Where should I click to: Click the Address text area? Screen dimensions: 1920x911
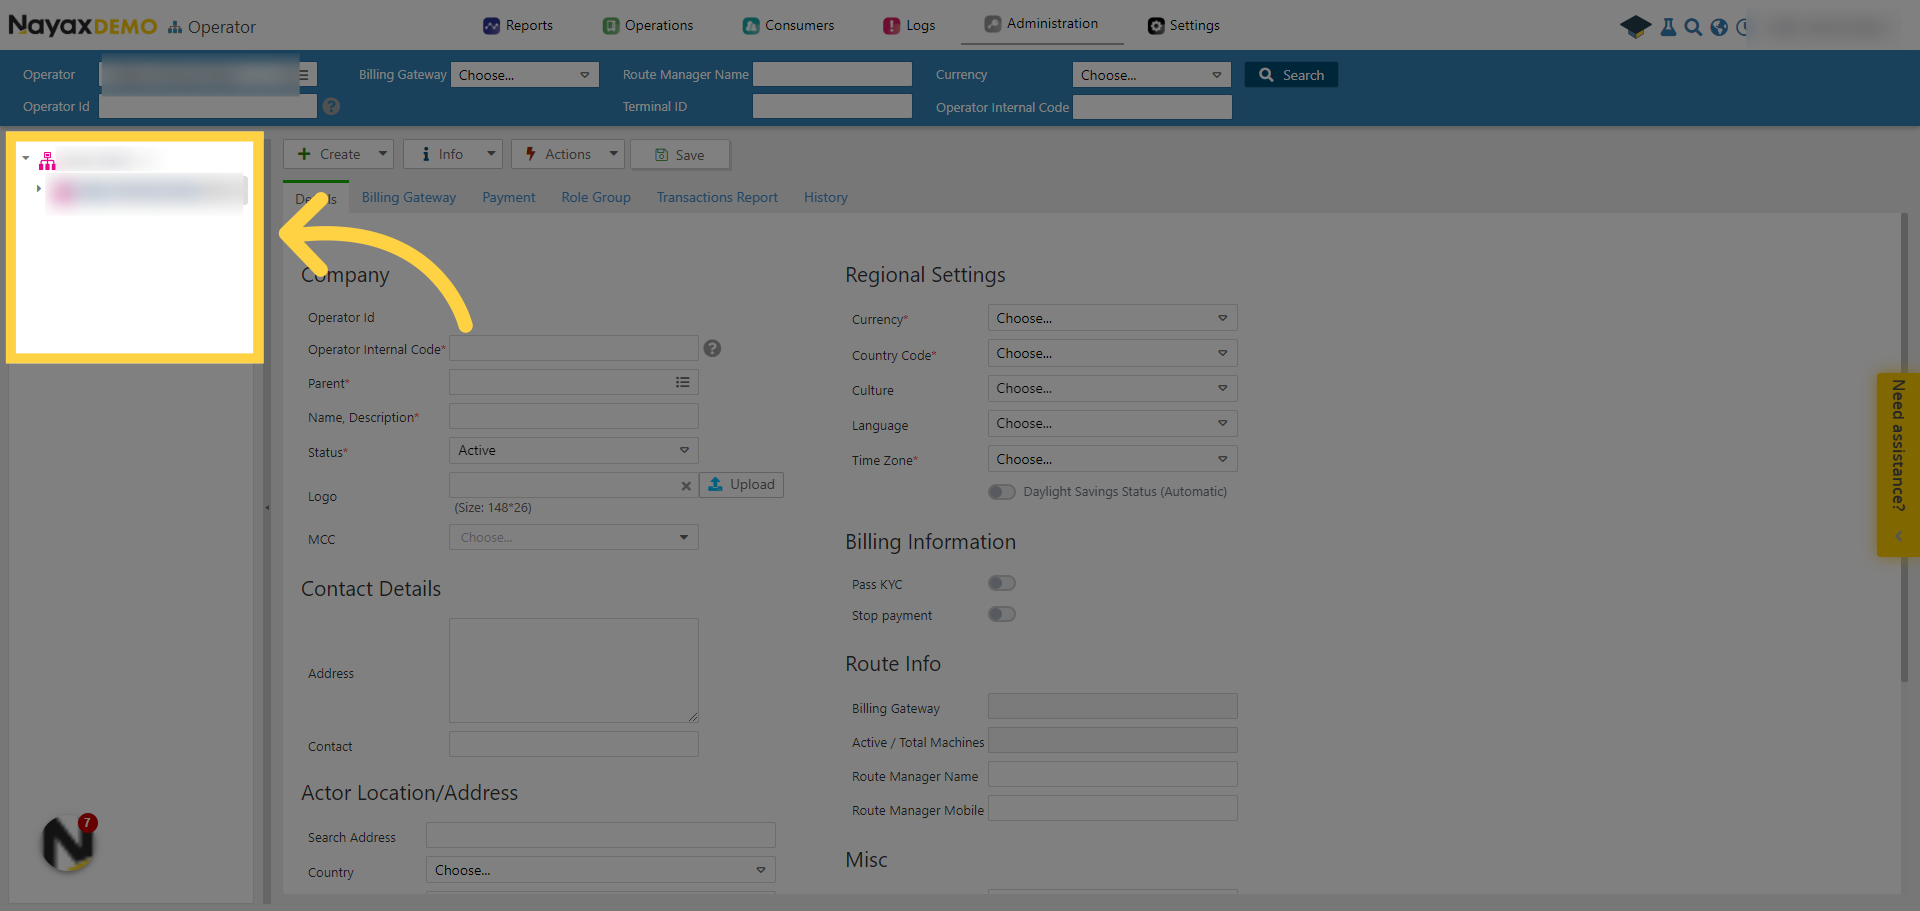(574, 671)
